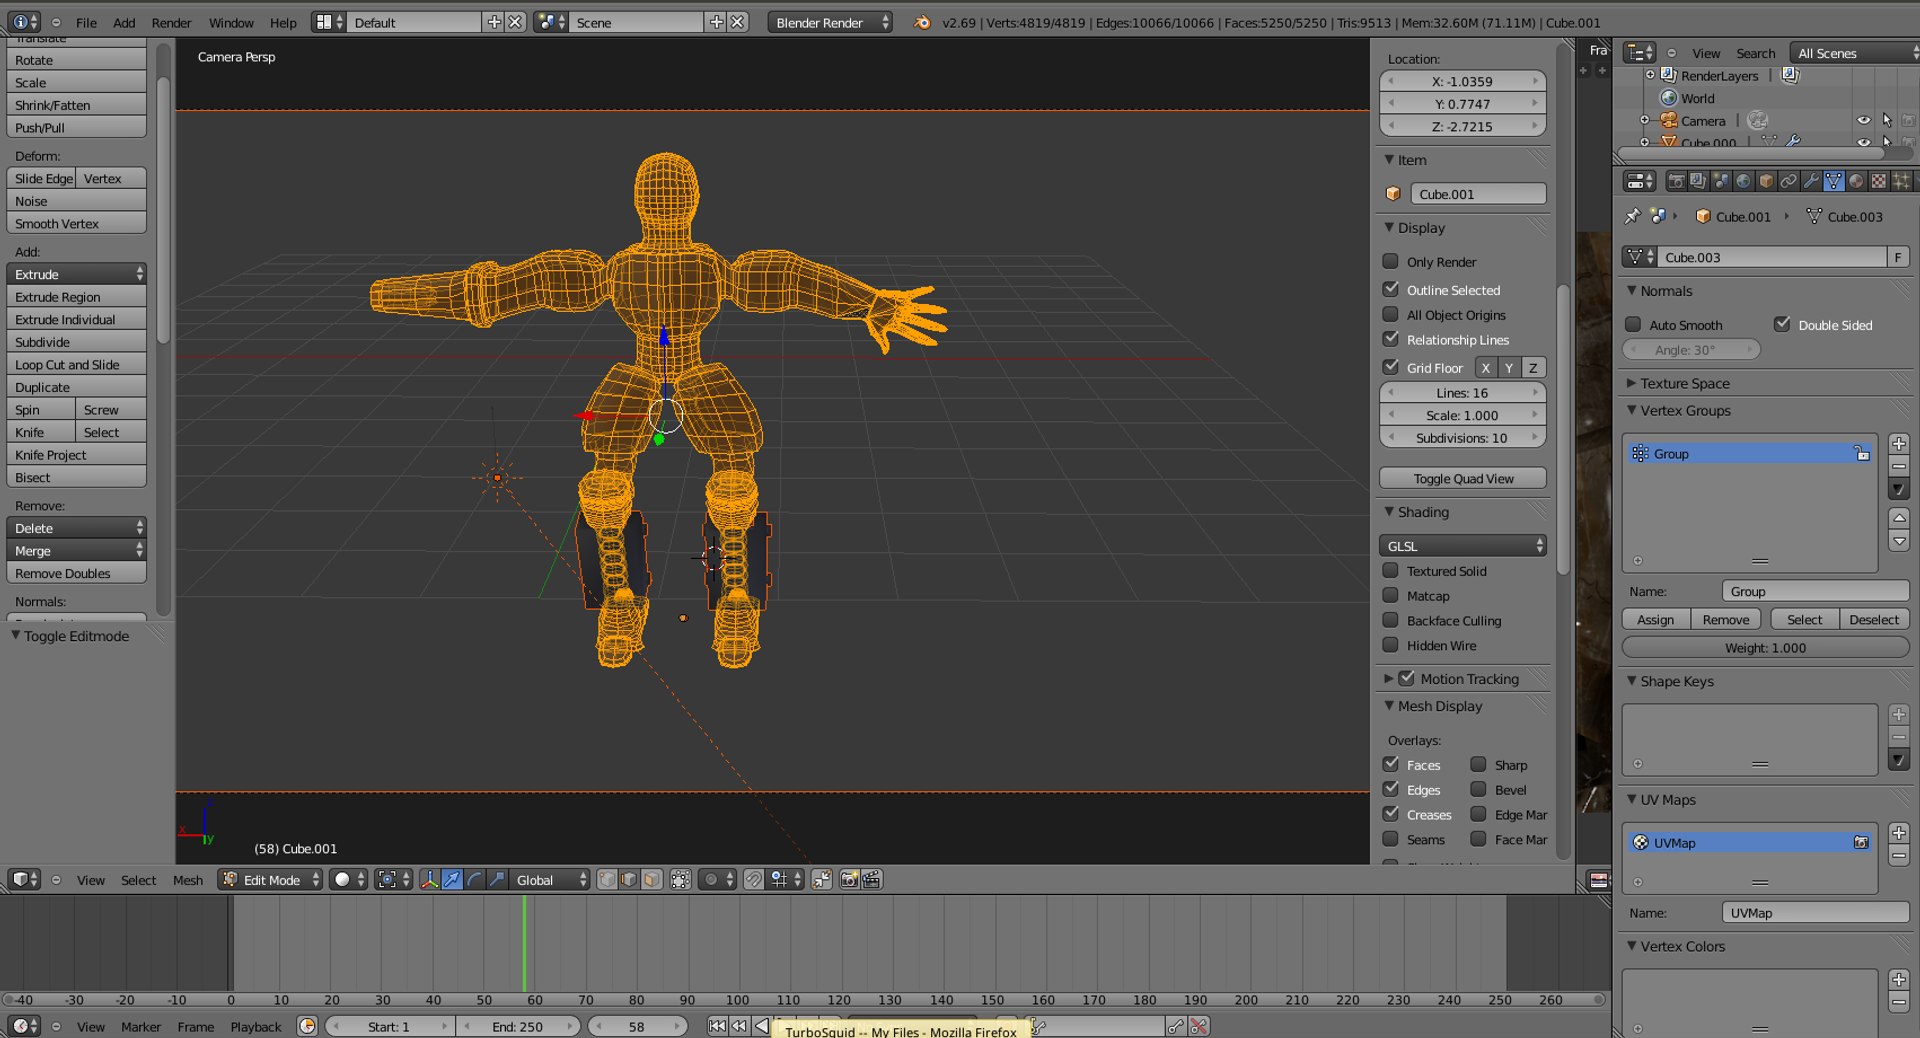Viewport: 1920px width, 1038px height.
Task: Switch to edge select mode
Action: point(629,880)
